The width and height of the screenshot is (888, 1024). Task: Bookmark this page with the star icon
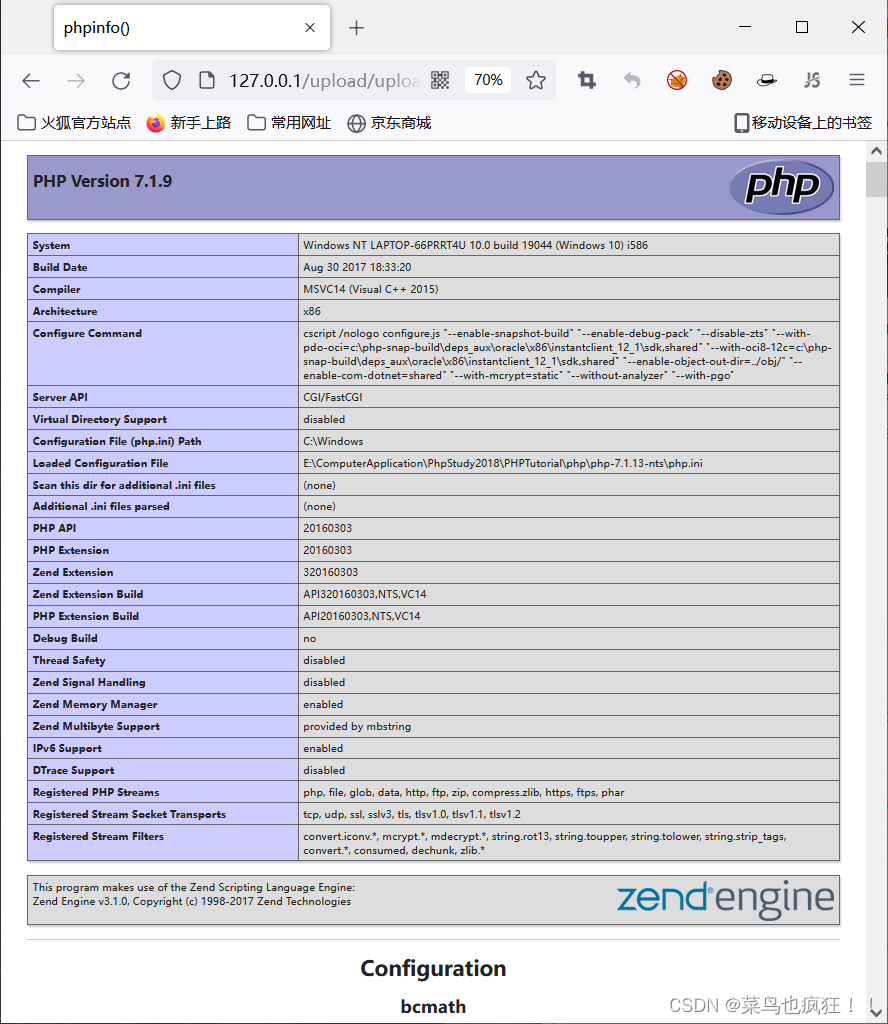pos(536,80)
